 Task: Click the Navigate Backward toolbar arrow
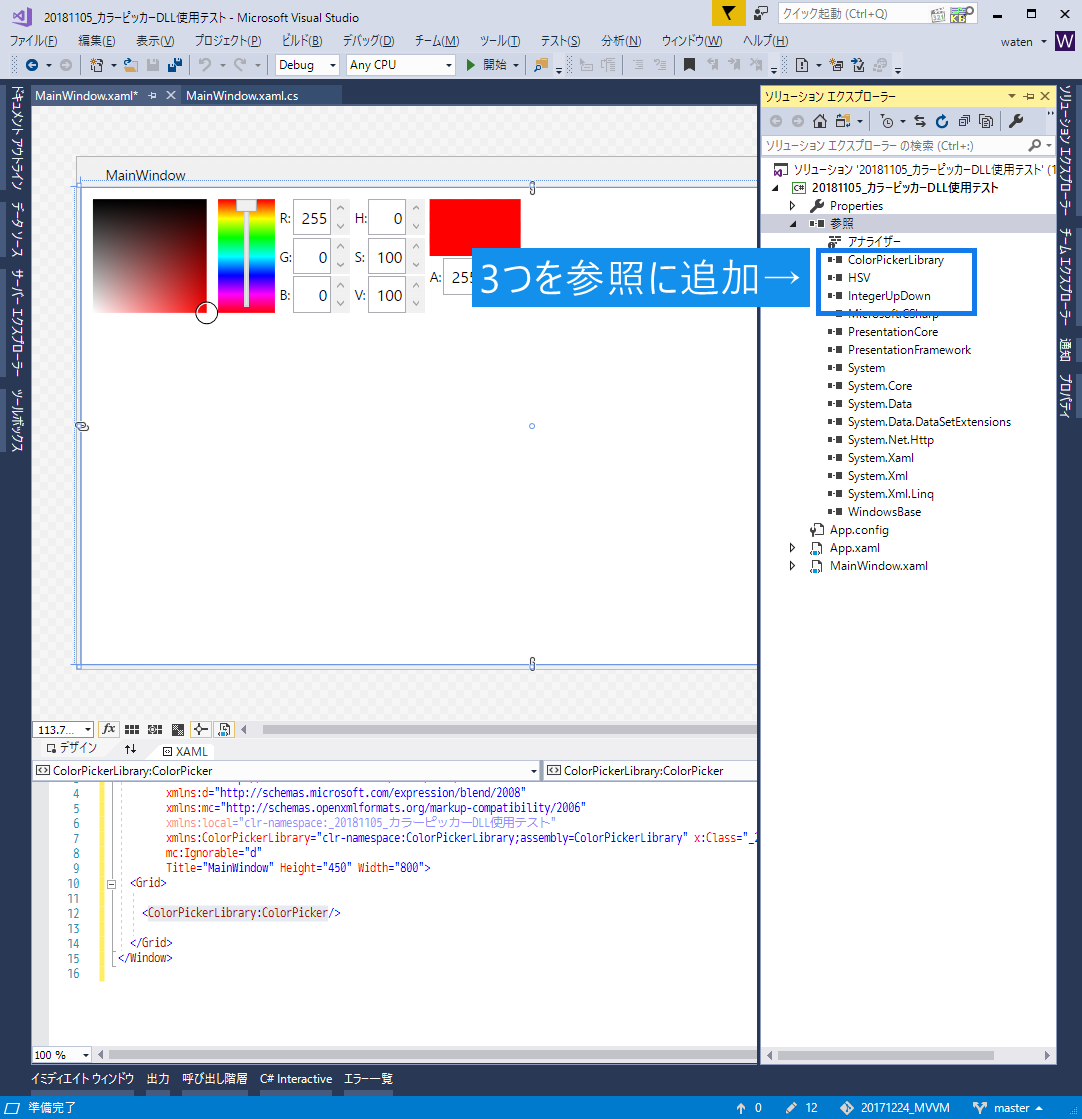32,65
